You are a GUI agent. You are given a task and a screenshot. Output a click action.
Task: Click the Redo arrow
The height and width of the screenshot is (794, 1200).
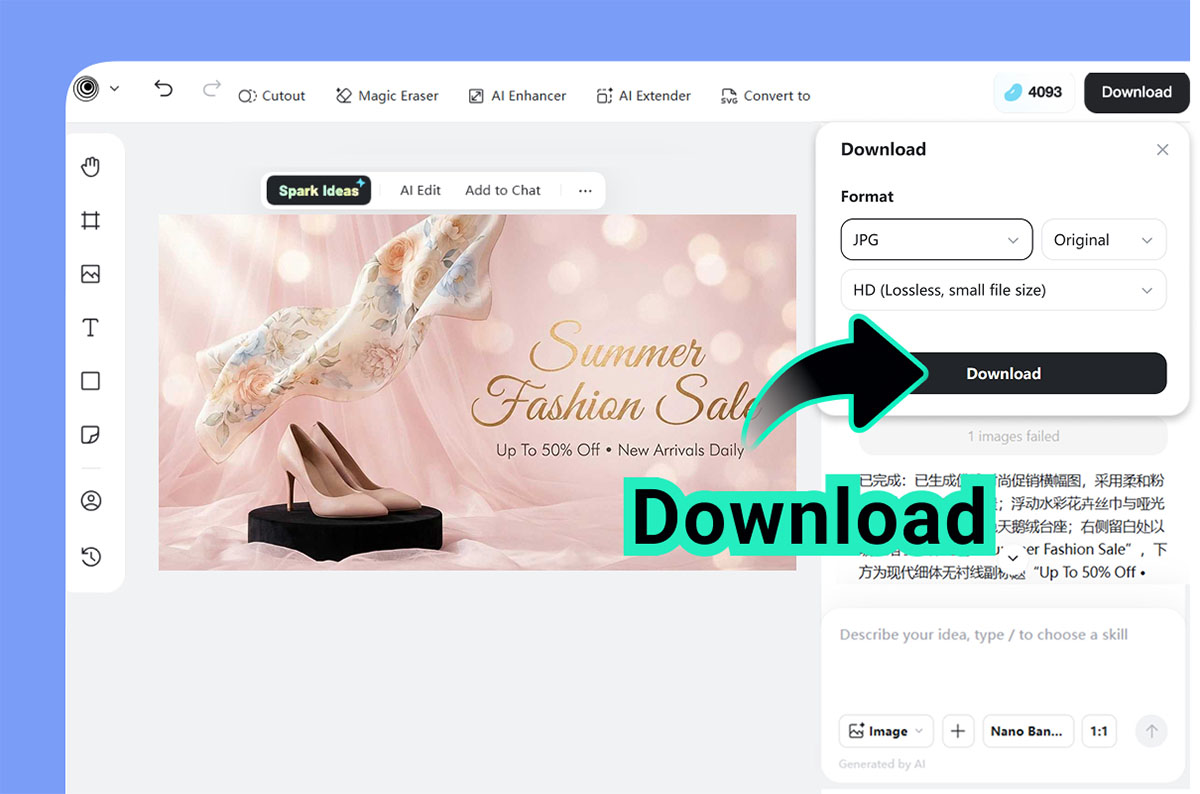pyautogui.click(x=211, y=89)
